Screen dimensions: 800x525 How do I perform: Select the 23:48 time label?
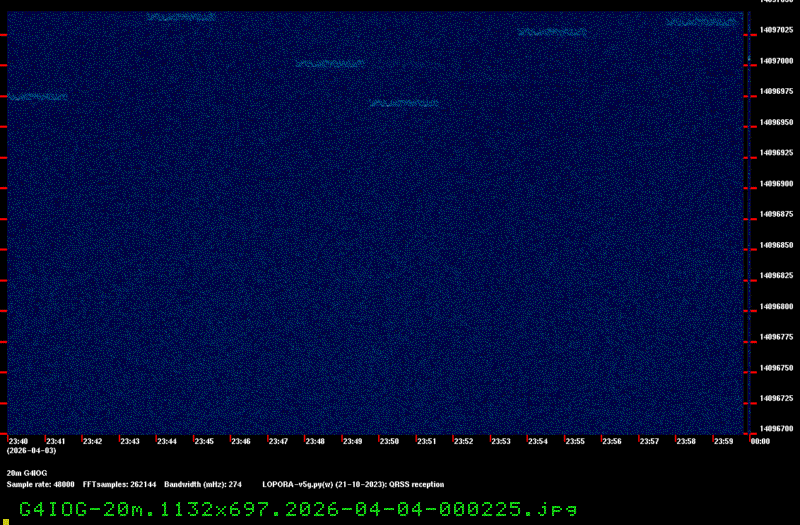tap(315, 441)
